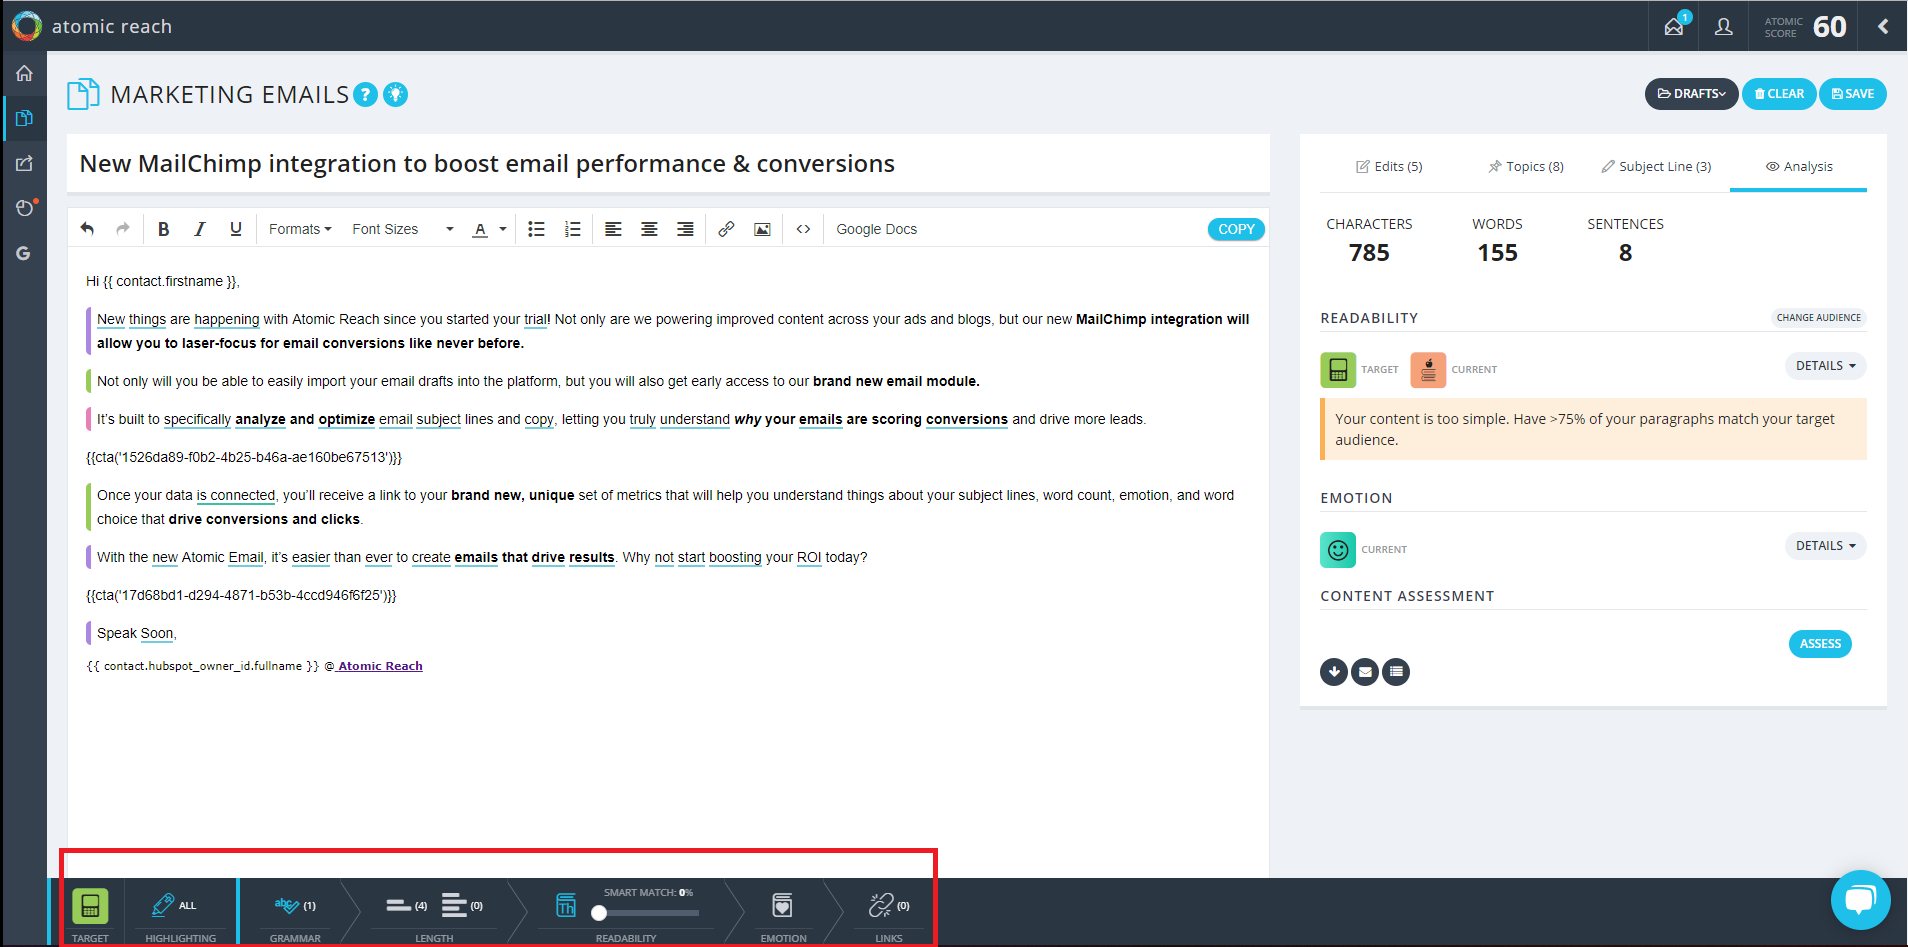This screenshot has width=1908, height=947.
Task: Toggle bold formatting
Action: [x=164, y=229]
